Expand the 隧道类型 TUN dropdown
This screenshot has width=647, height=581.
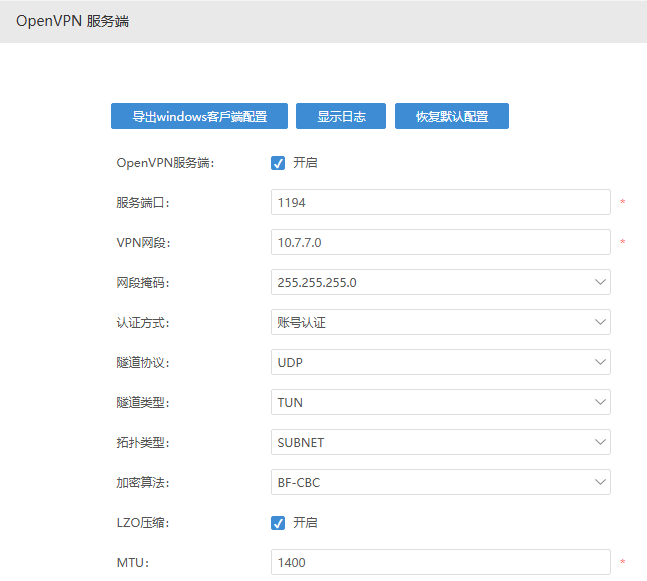(440, 402)
